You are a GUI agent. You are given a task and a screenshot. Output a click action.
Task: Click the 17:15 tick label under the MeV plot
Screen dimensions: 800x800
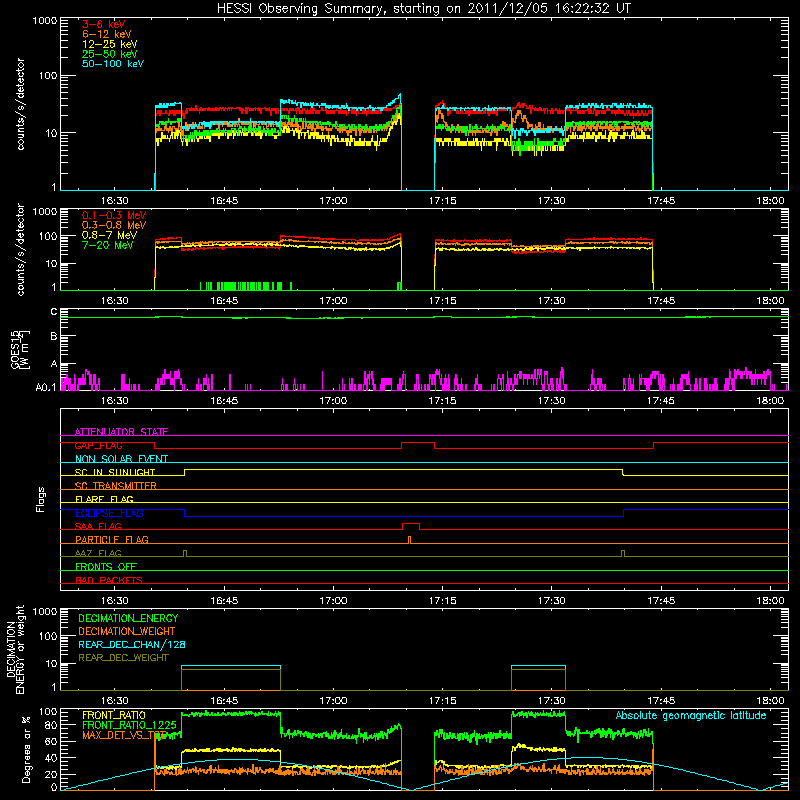[442, 301]
